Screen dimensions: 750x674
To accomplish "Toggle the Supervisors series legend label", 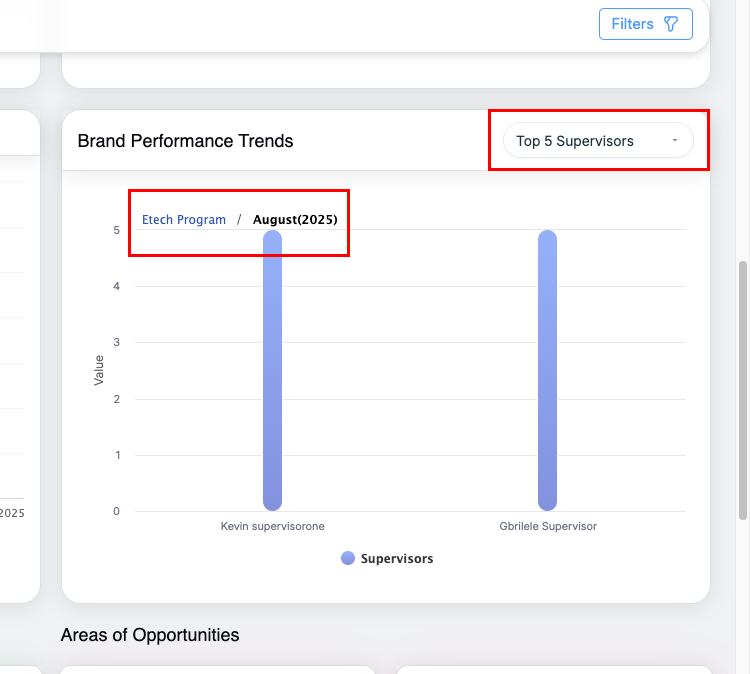I will tap(397, 559).
